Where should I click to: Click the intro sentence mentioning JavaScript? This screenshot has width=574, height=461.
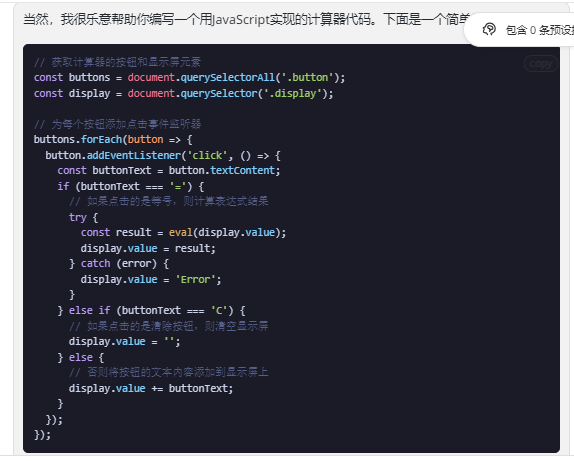(x=247, y=19)
